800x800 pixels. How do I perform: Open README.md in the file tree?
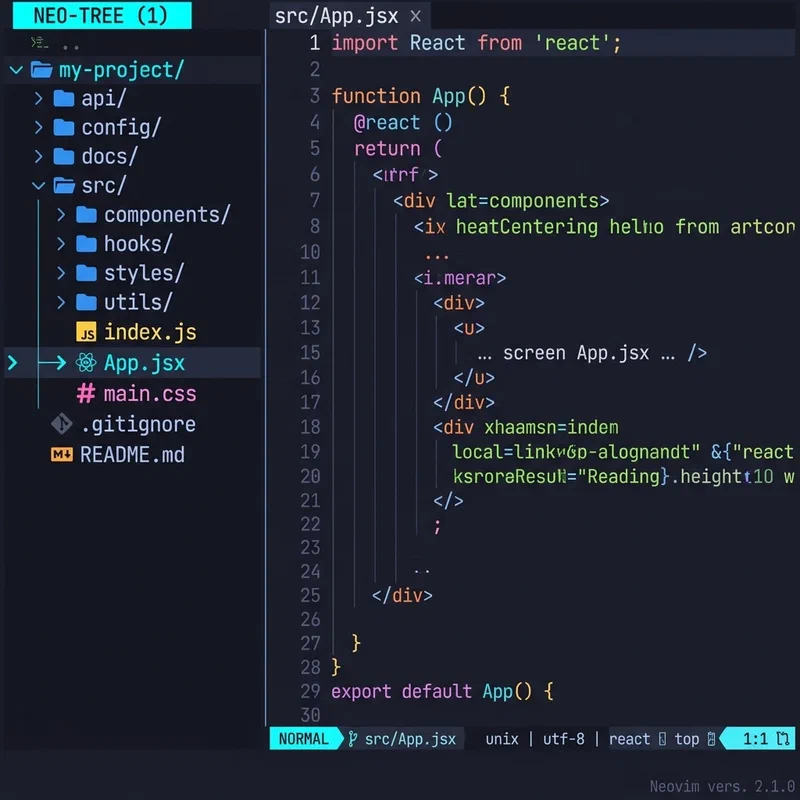(x=132, y=455)
